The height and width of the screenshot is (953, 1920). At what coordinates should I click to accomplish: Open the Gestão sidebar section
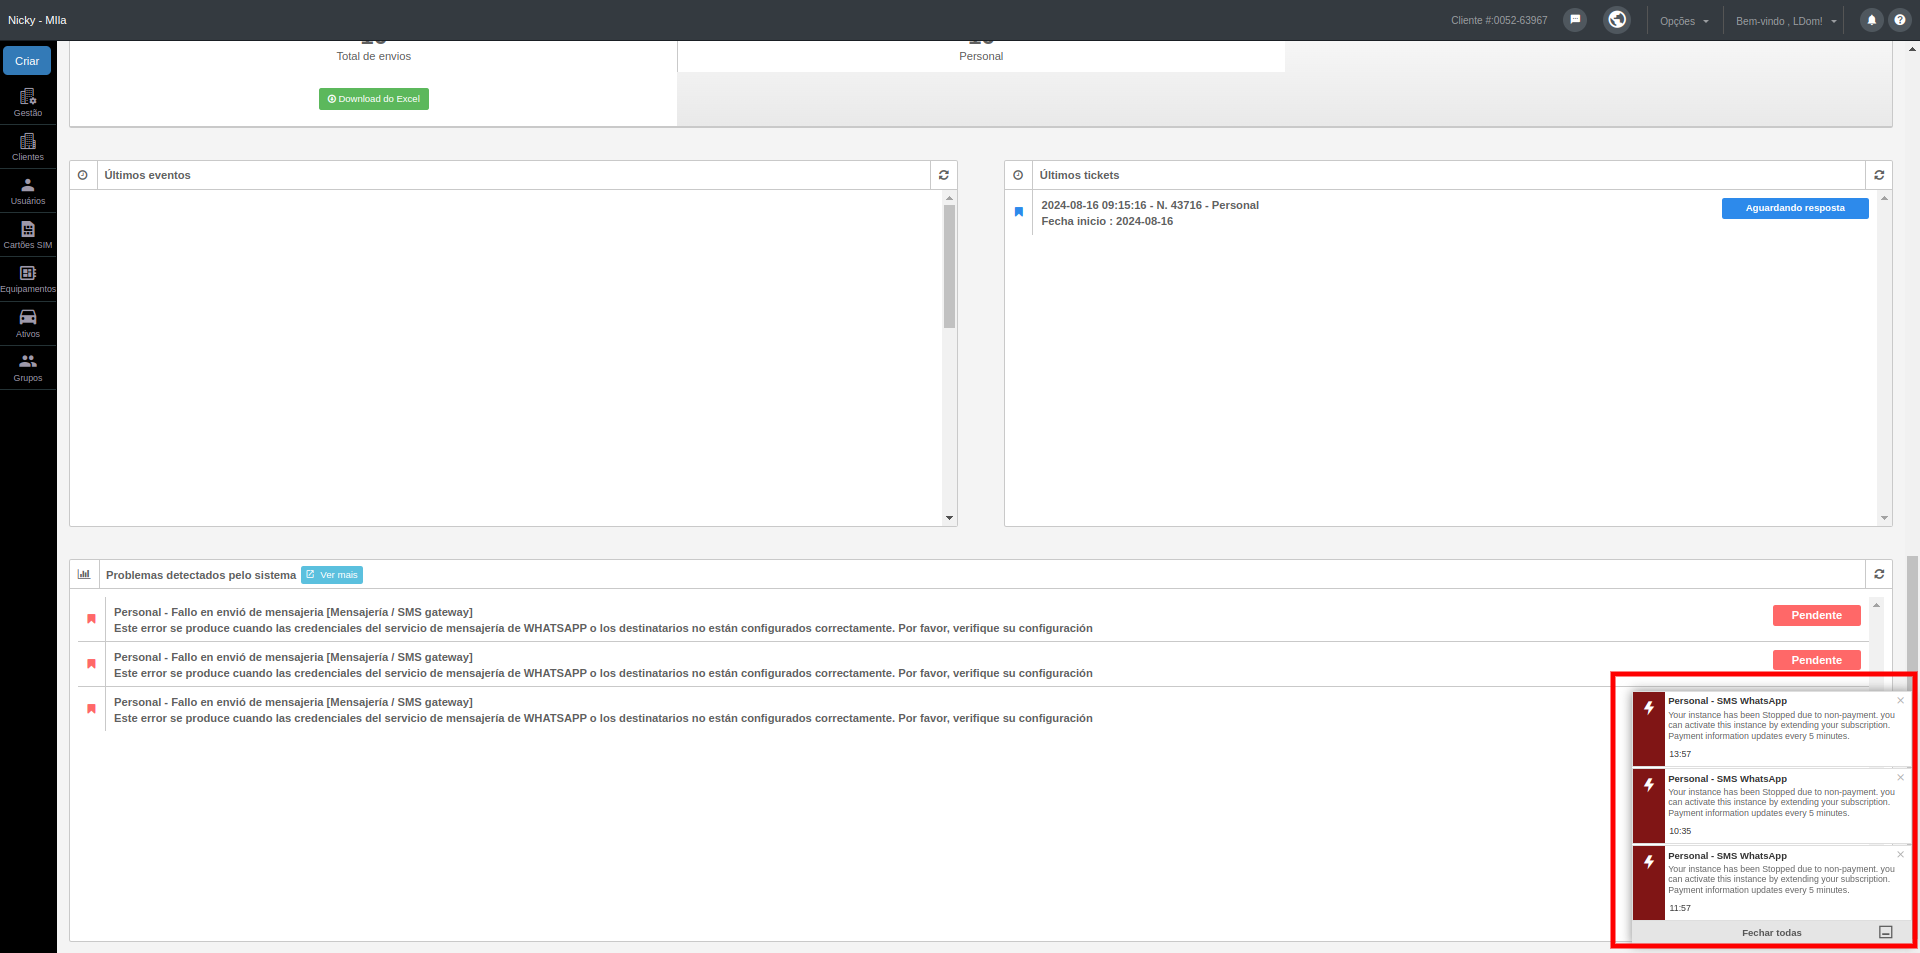28,102
